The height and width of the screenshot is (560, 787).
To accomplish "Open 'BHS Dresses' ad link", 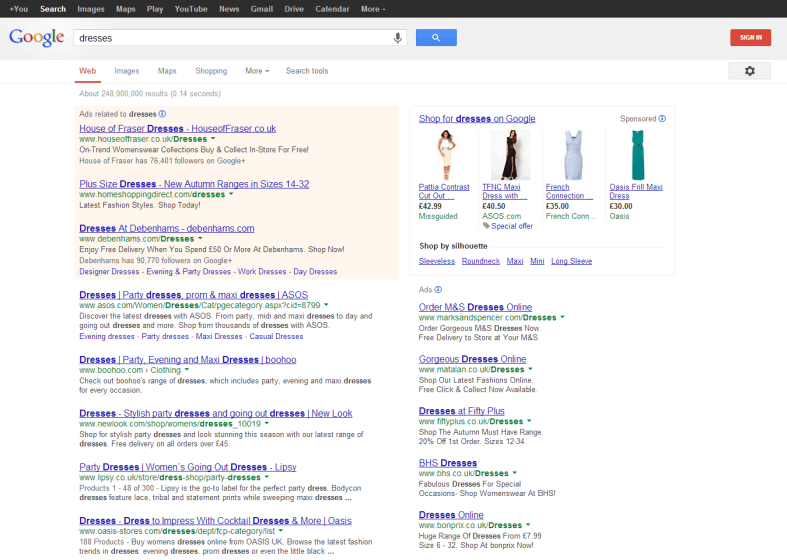I will [x=448, y=463].
